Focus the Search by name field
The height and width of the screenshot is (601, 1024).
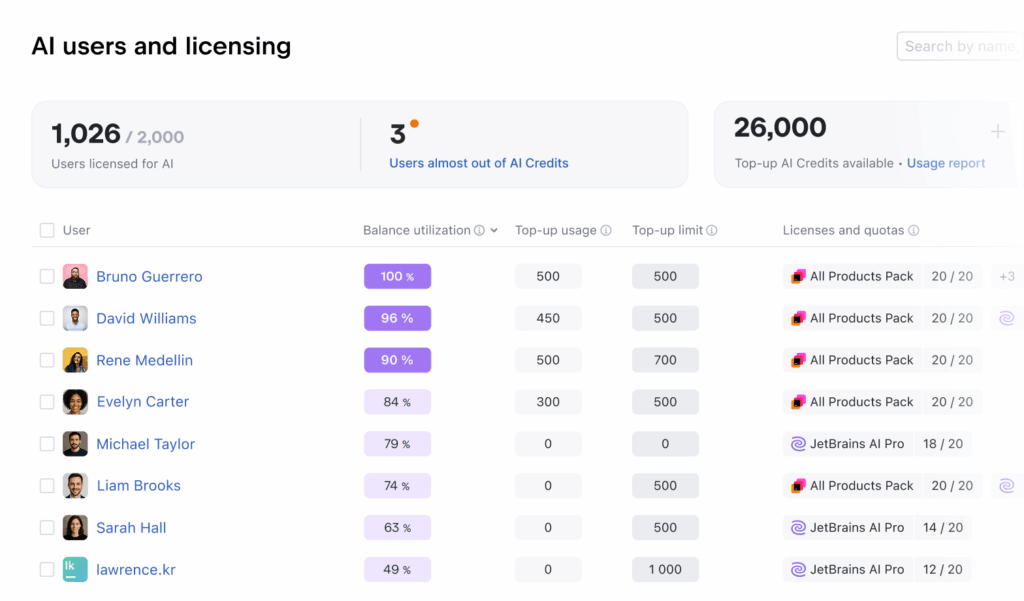pos(958,46)
